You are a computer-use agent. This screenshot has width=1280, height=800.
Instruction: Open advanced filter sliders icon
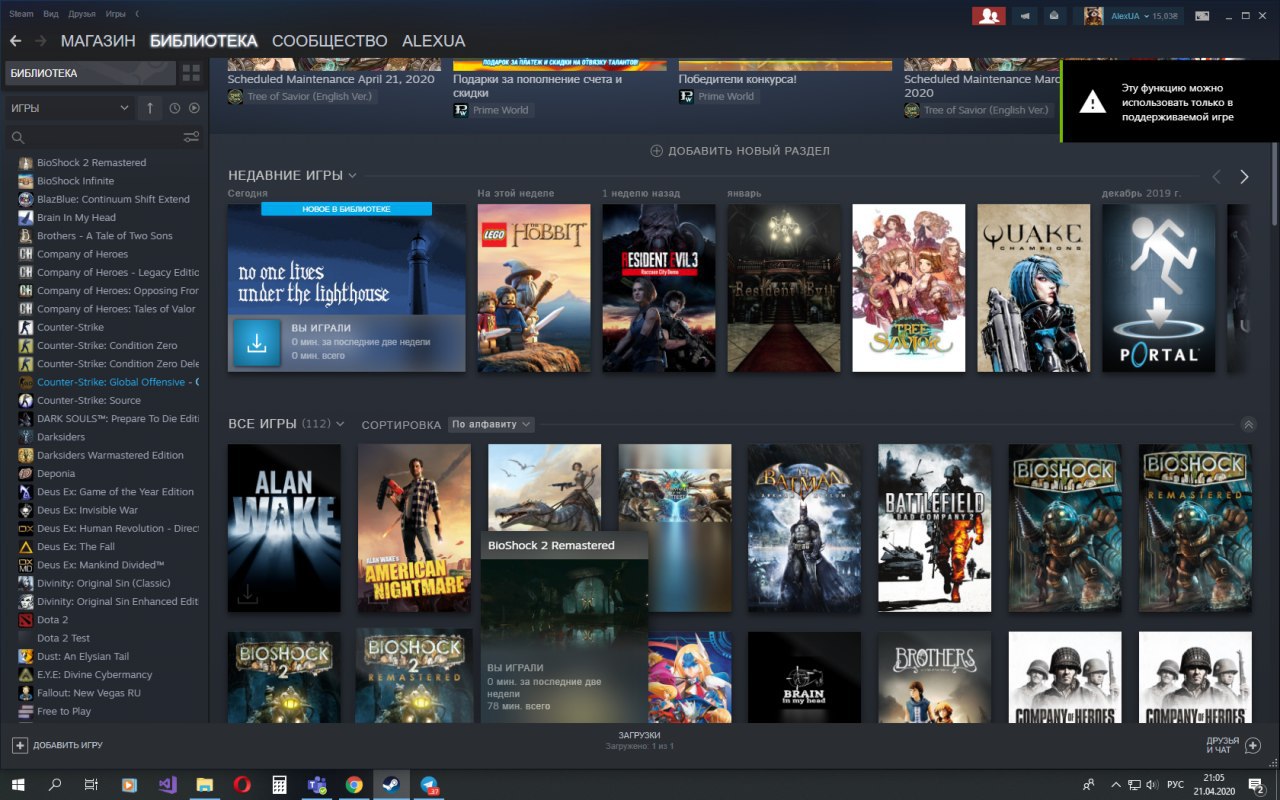[191, 137]
